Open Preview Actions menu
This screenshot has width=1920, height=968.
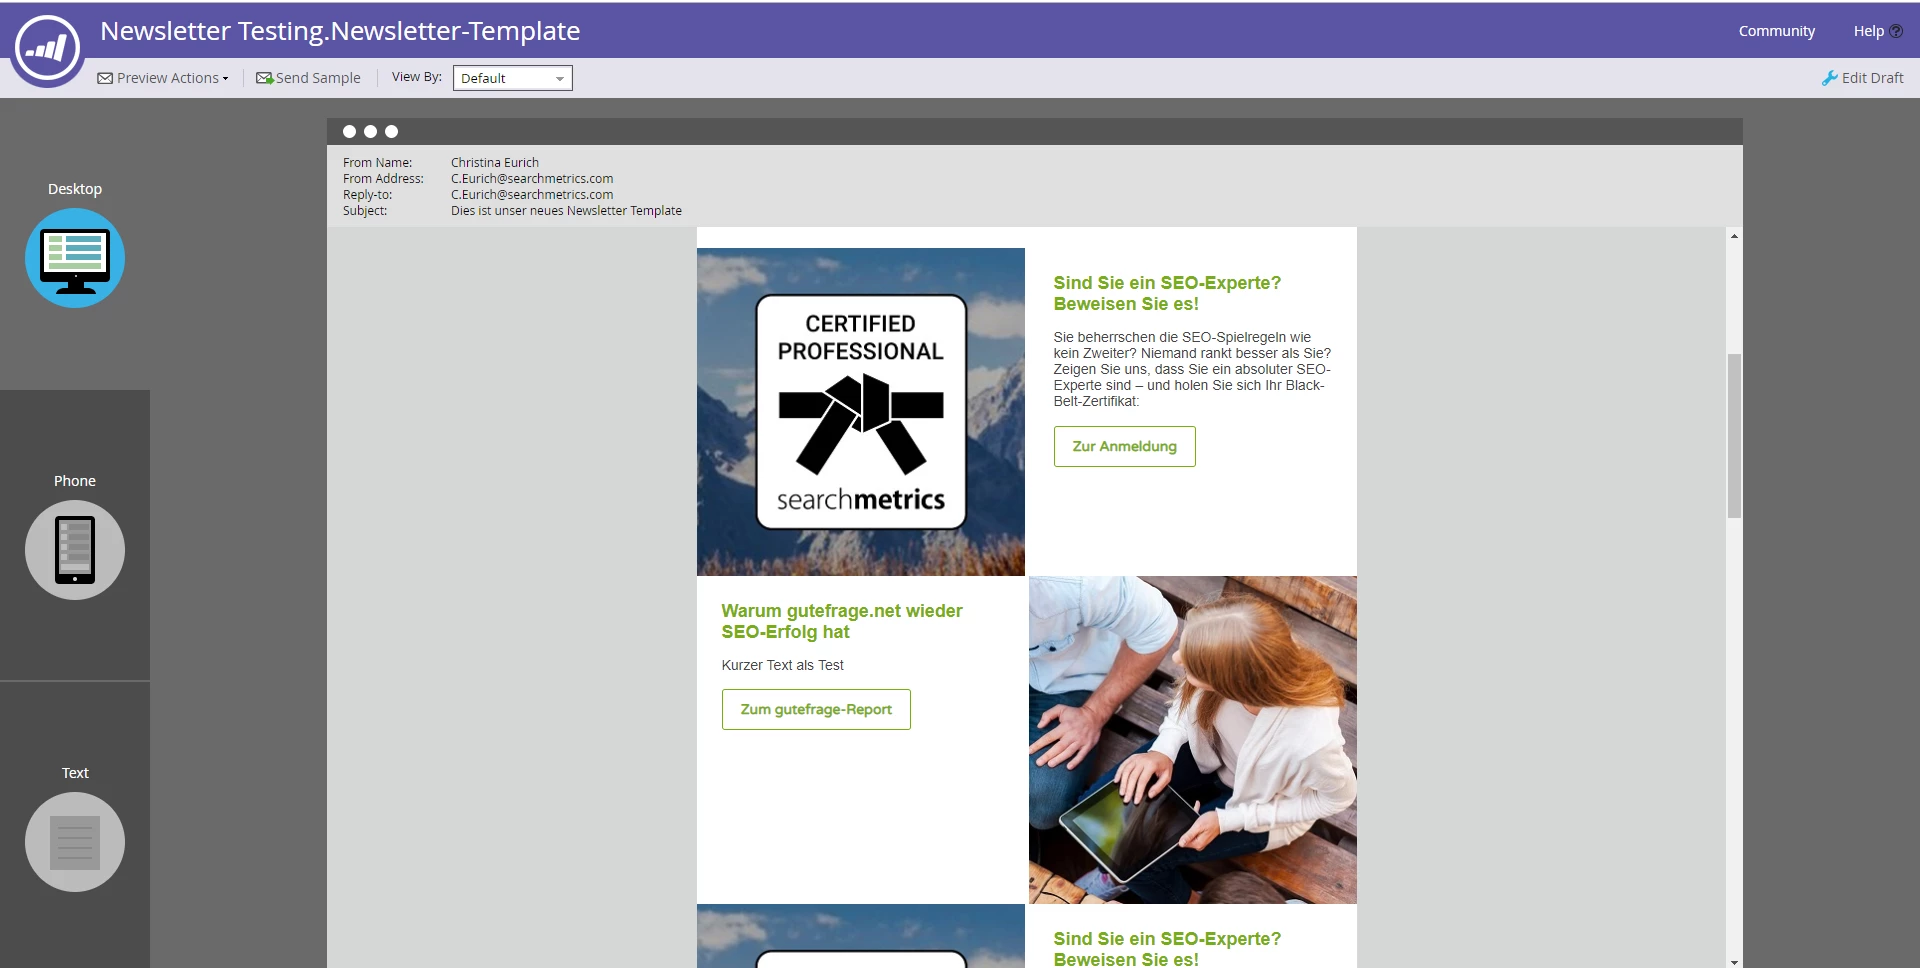163,78
